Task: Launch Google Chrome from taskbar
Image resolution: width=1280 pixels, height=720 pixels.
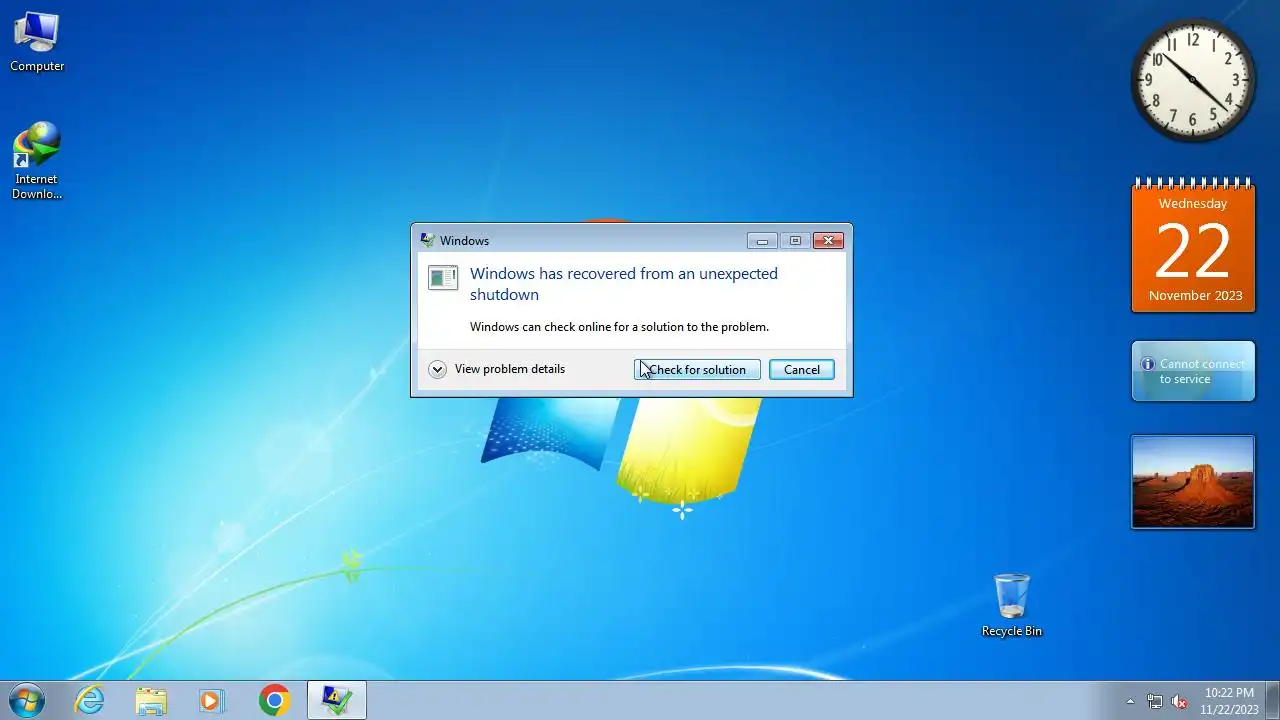Action: [x=274, y=700]
